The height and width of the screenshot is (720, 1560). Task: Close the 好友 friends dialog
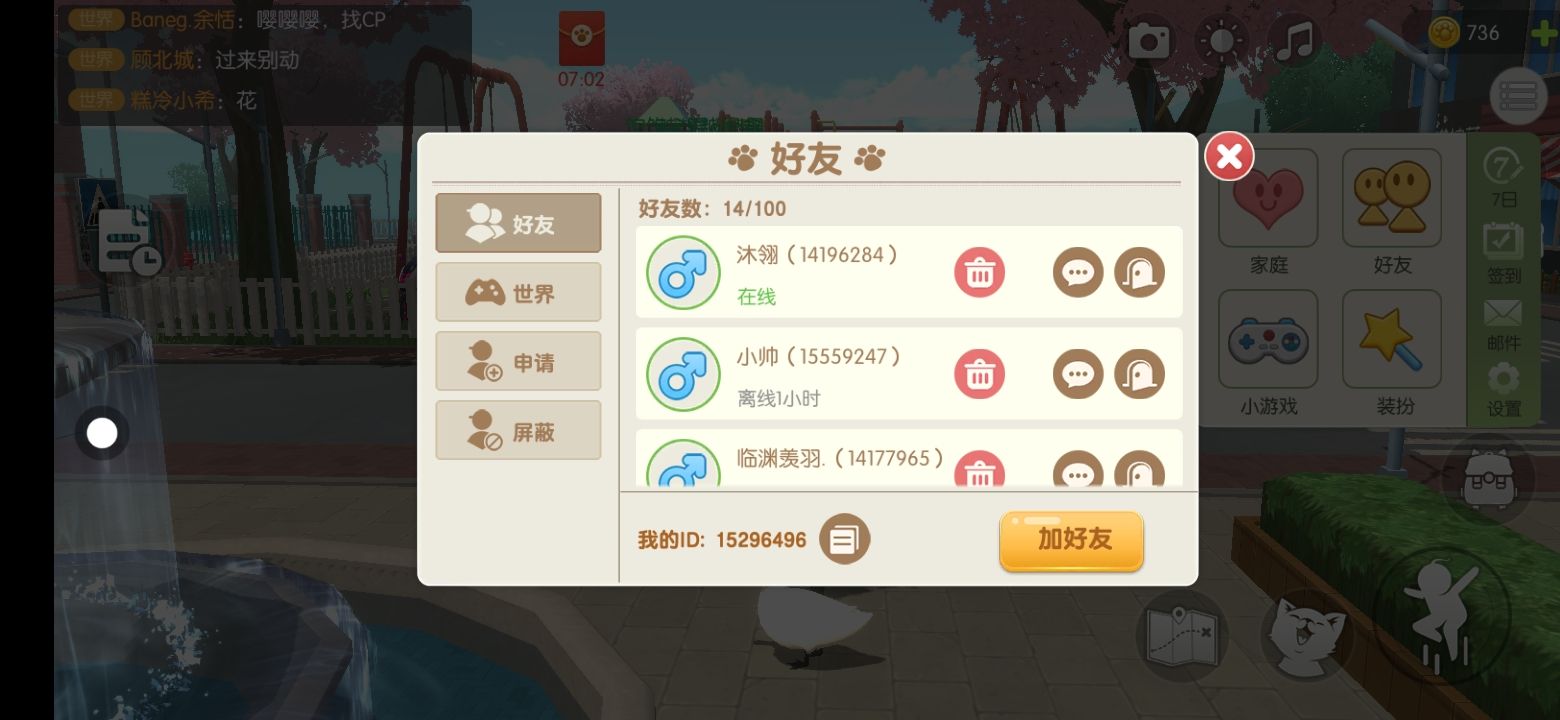1229,156
